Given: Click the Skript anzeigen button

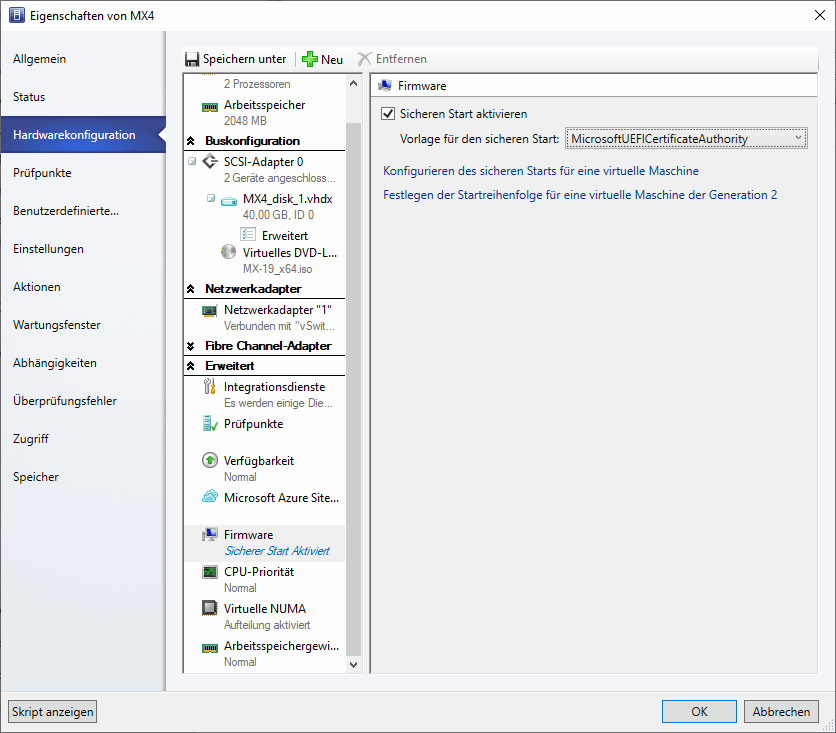Looking at the screenshot, I should pos(52,711).
